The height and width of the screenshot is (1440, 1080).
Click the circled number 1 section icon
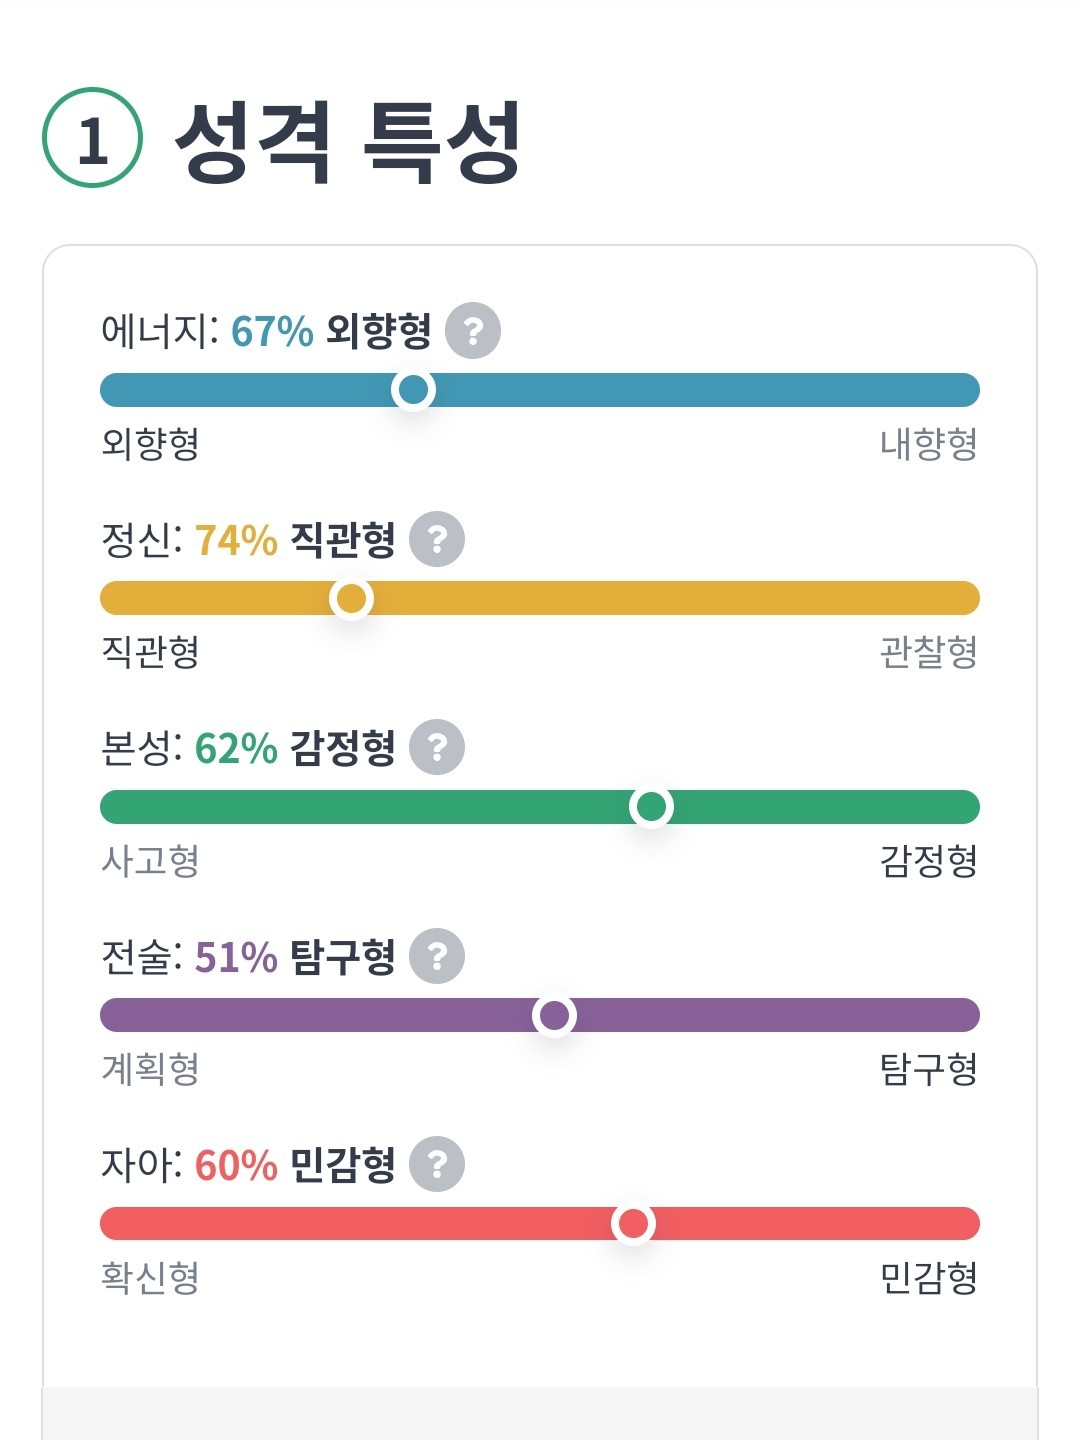92,138
